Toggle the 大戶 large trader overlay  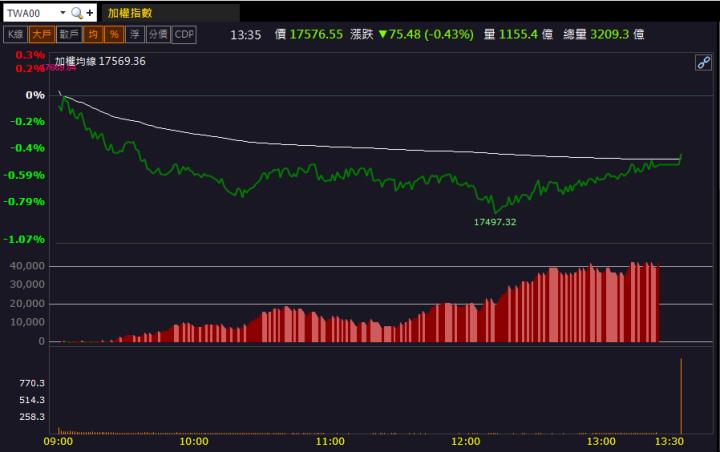42,34
